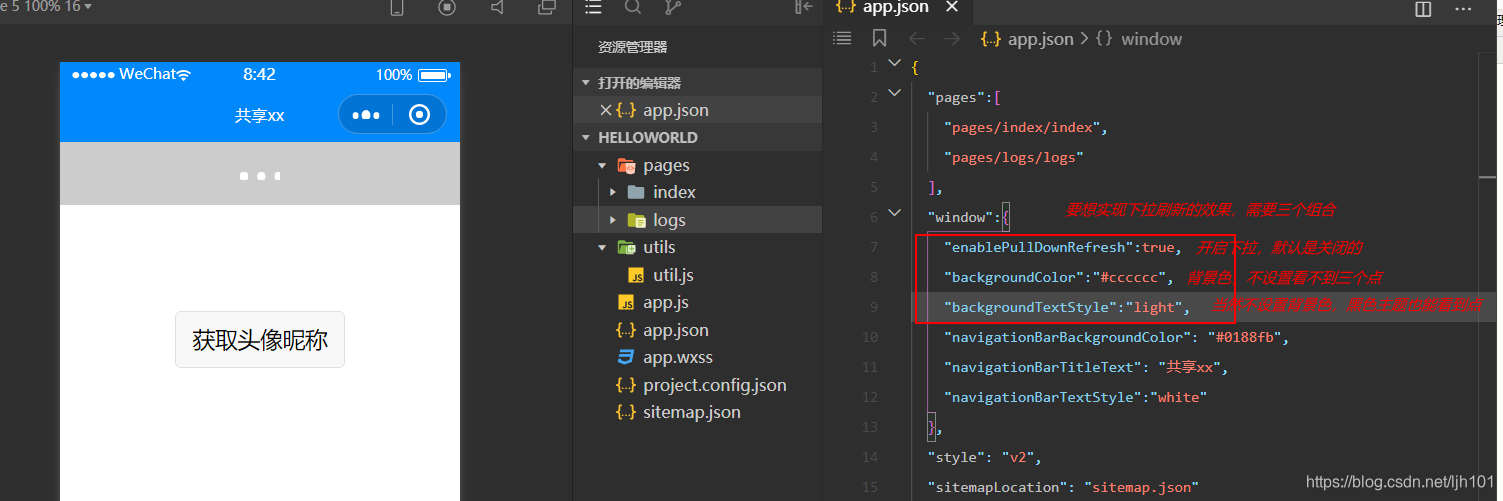The image size is (1503, 501).
Task: Tap the mini program capsule more-dots button
Action: (x=366, y=115)
